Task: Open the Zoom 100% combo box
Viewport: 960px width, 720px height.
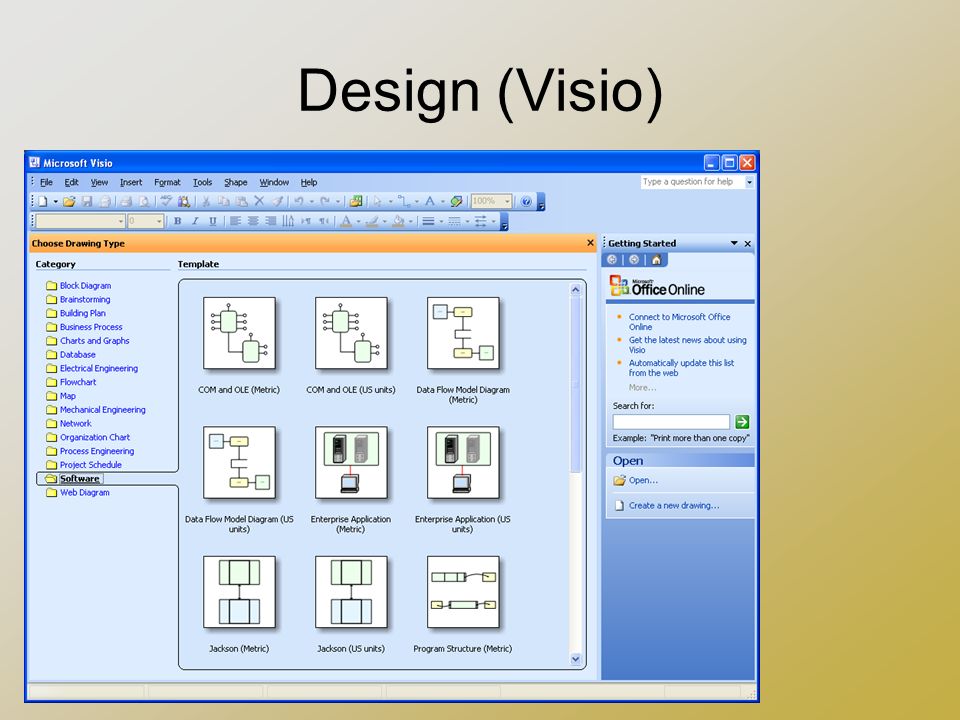Action: [491, 201]
